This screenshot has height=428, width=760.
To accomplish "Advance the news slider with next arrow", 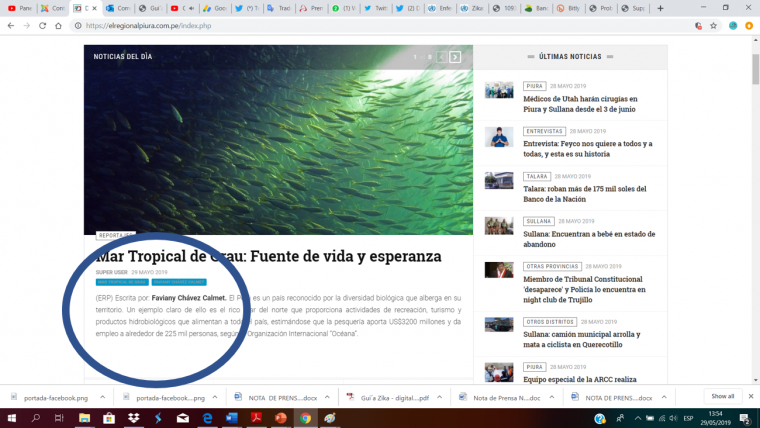I will click(455, 57).
